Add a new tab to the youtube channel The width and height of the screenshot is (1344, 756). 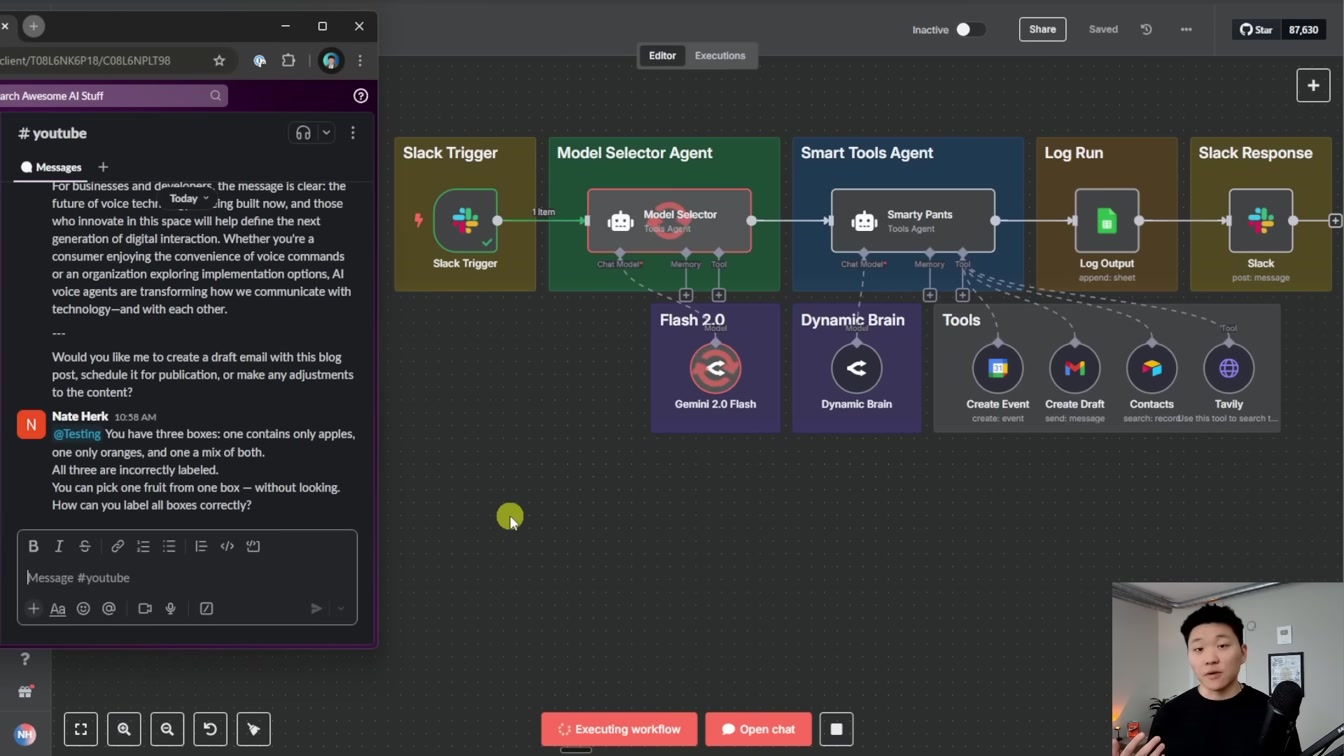click(103, 167)
